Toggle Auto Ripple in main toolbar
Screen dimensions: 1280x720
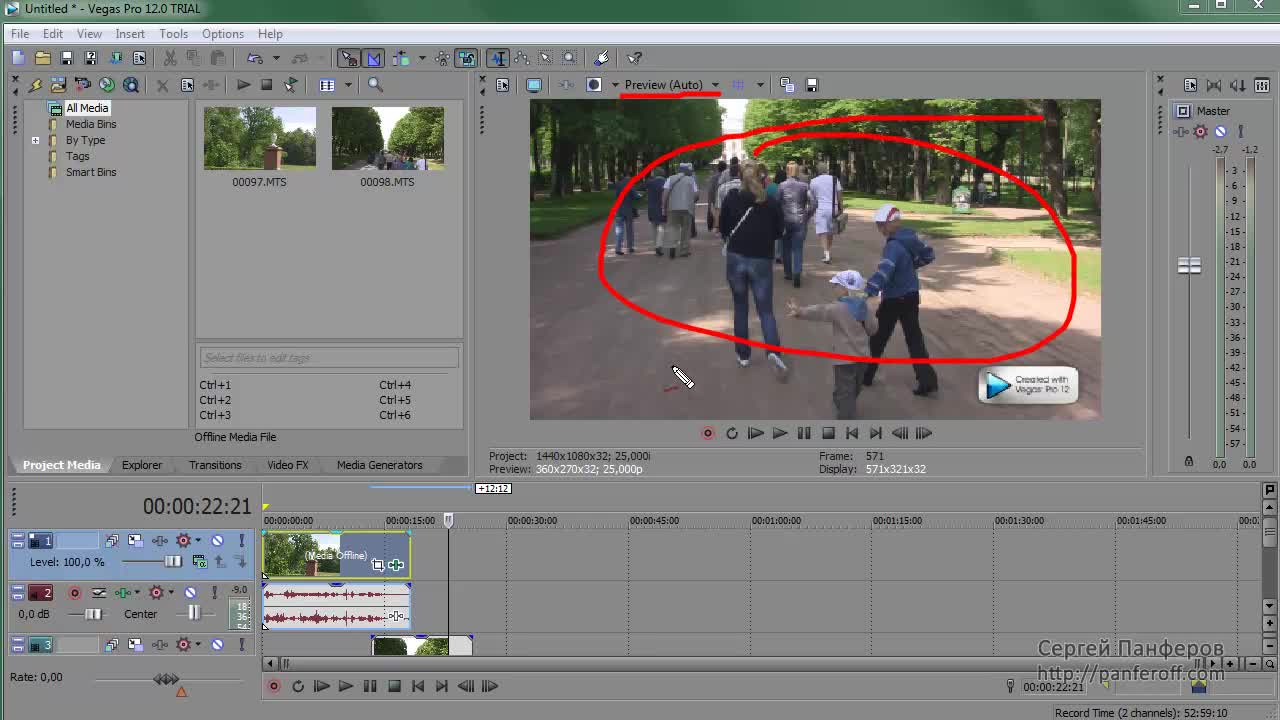pos(400,58)
